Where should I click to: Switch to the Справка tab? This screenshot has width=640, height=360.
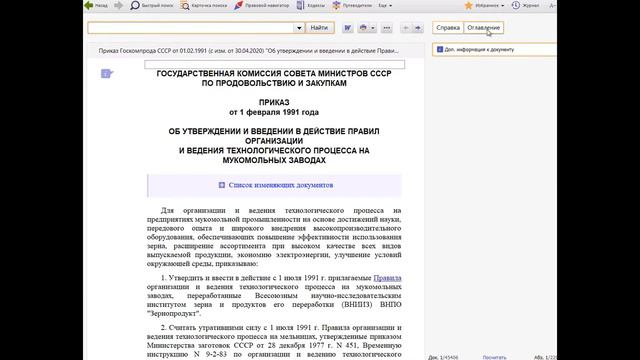coord(448,28)
